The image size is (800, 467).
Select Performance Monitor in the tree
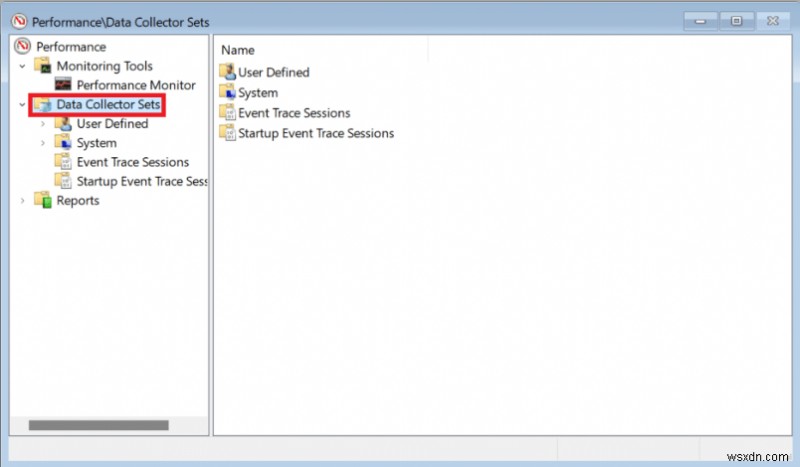pos(136,86)
